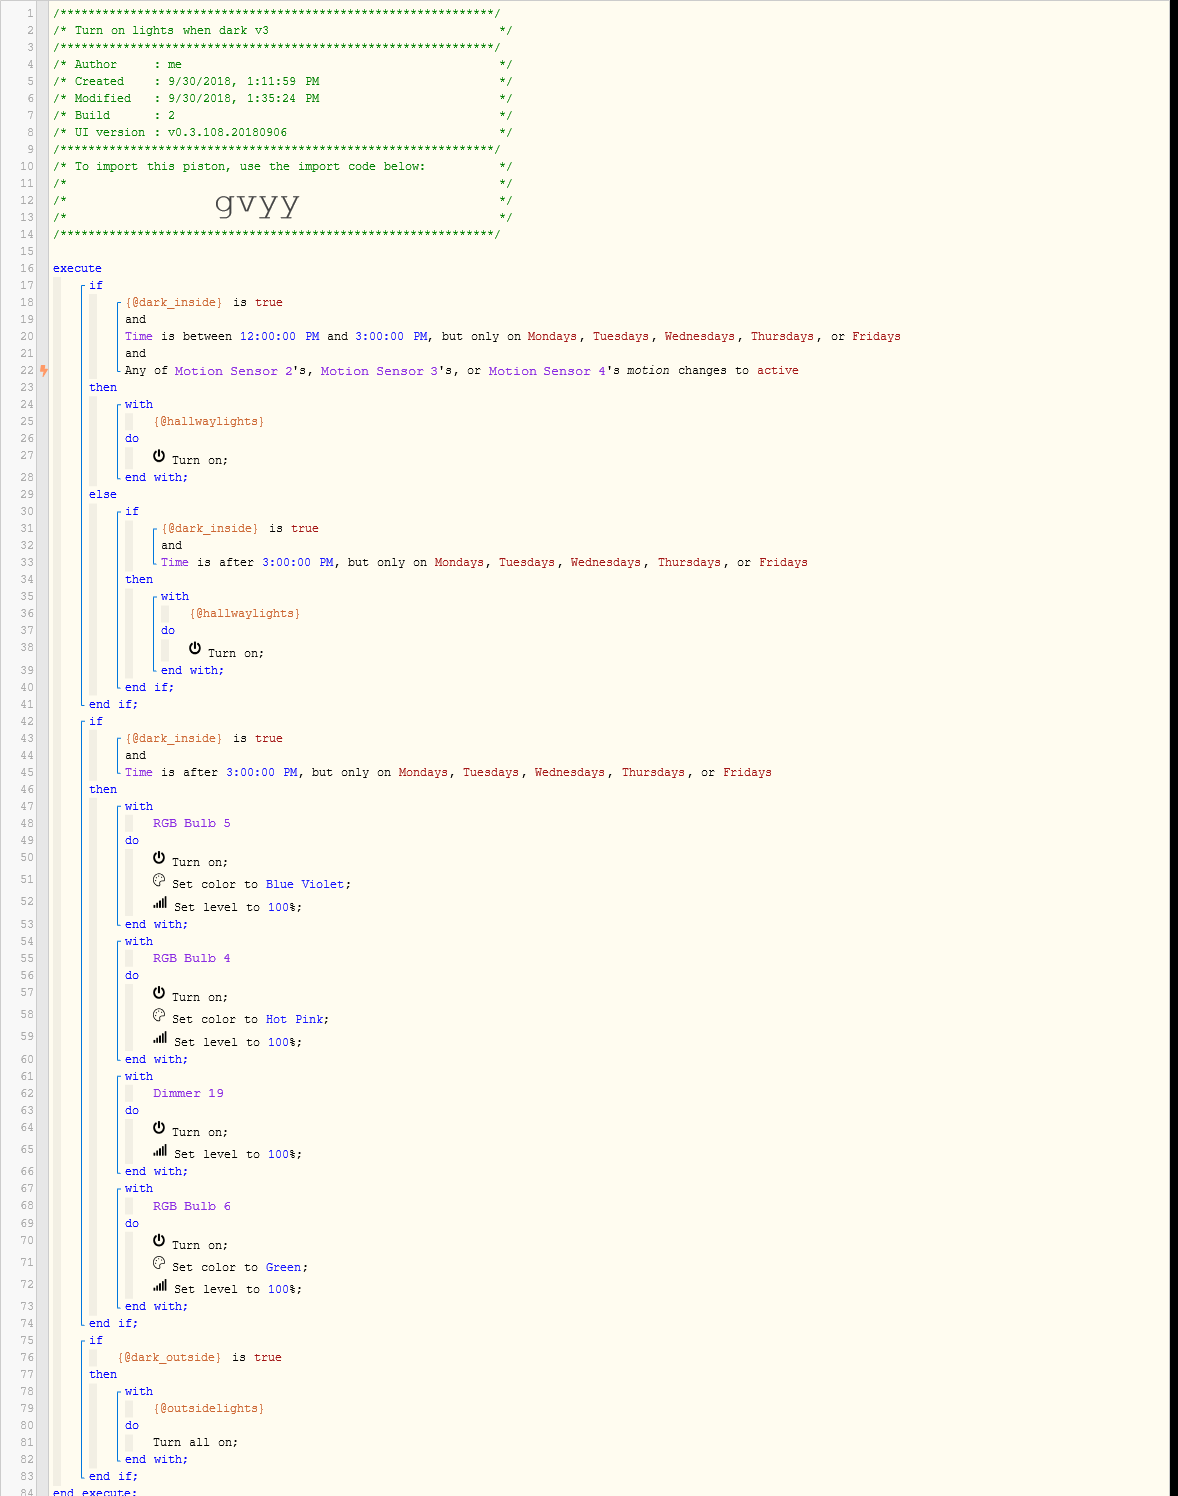
Task: Click the power icon under RGB Bulb 4
Action: (x=159, y=993)
